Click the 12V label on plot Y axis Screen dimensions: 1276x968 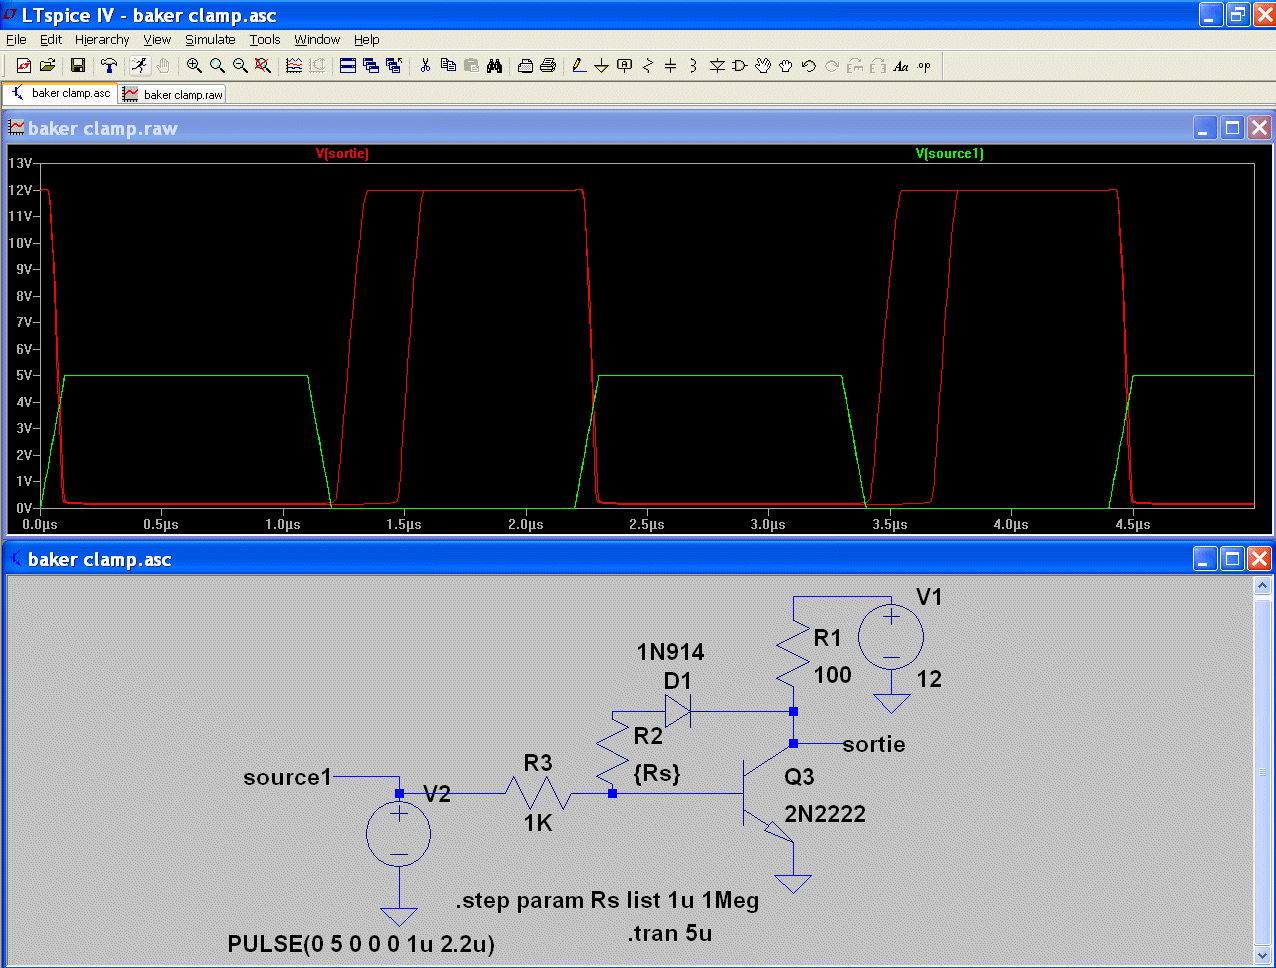coord(20,190)
